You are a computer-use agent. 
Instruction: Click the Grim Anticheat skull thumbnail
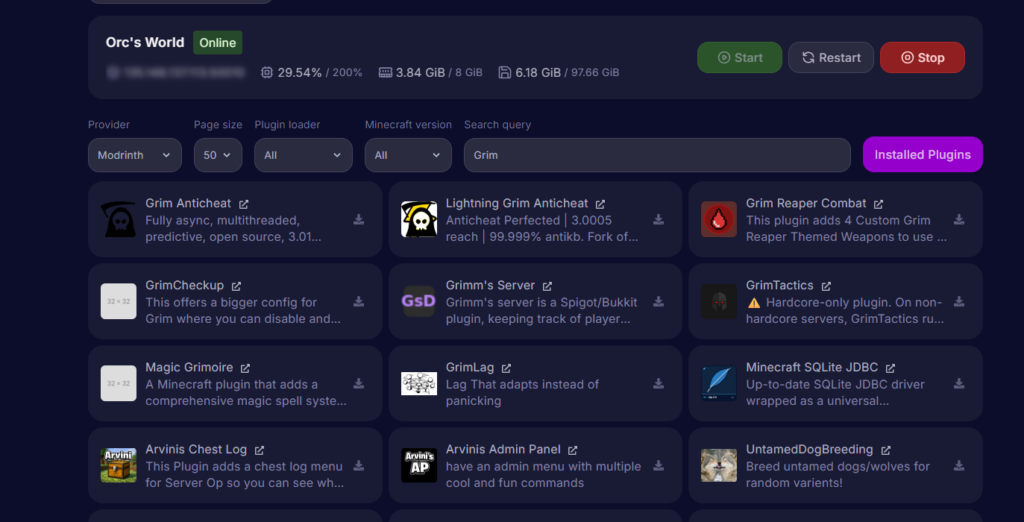(x=118, y=220)
